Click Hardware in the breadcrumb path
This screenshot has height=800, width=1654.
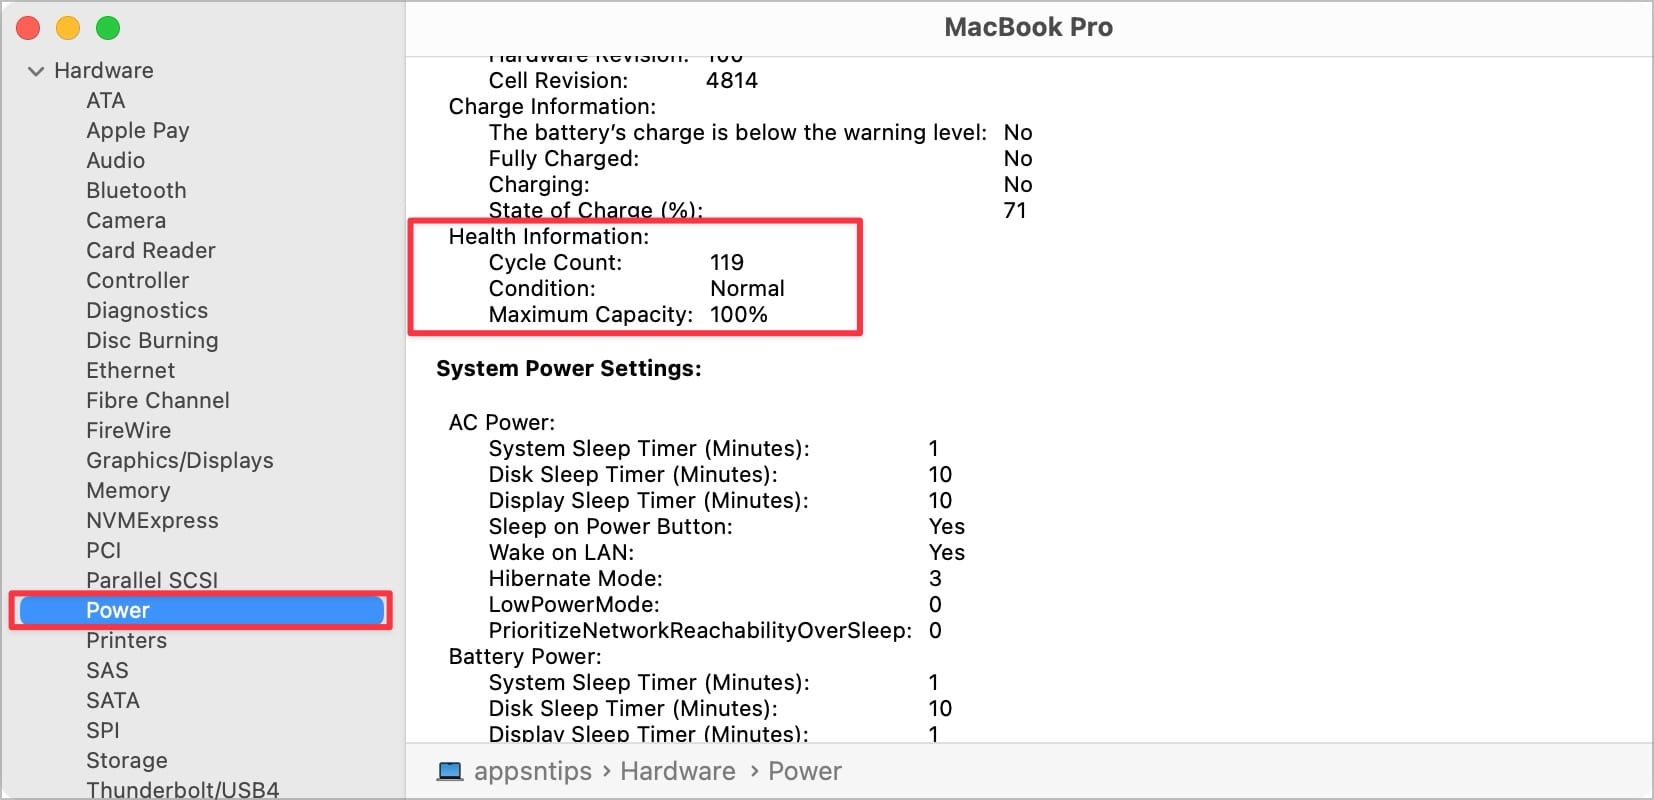coord(677,771)
